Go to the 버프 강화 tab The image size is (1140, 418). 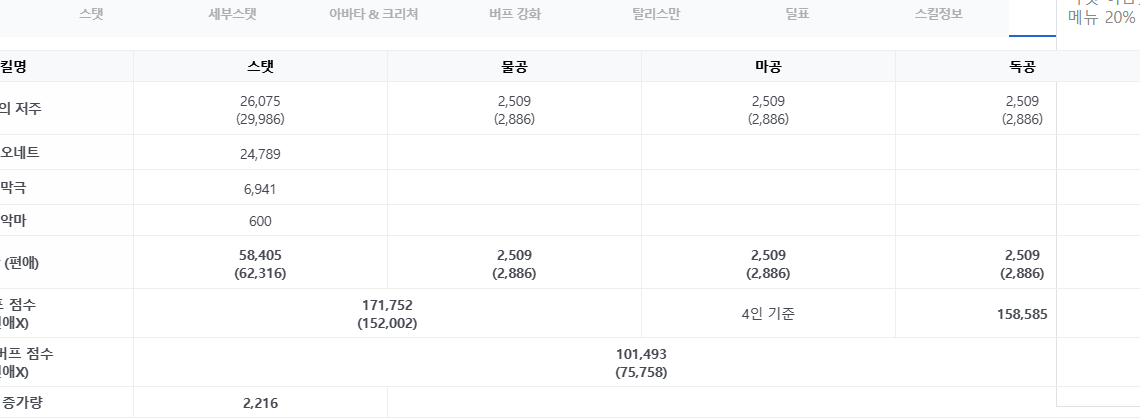(x=515, y=14)
